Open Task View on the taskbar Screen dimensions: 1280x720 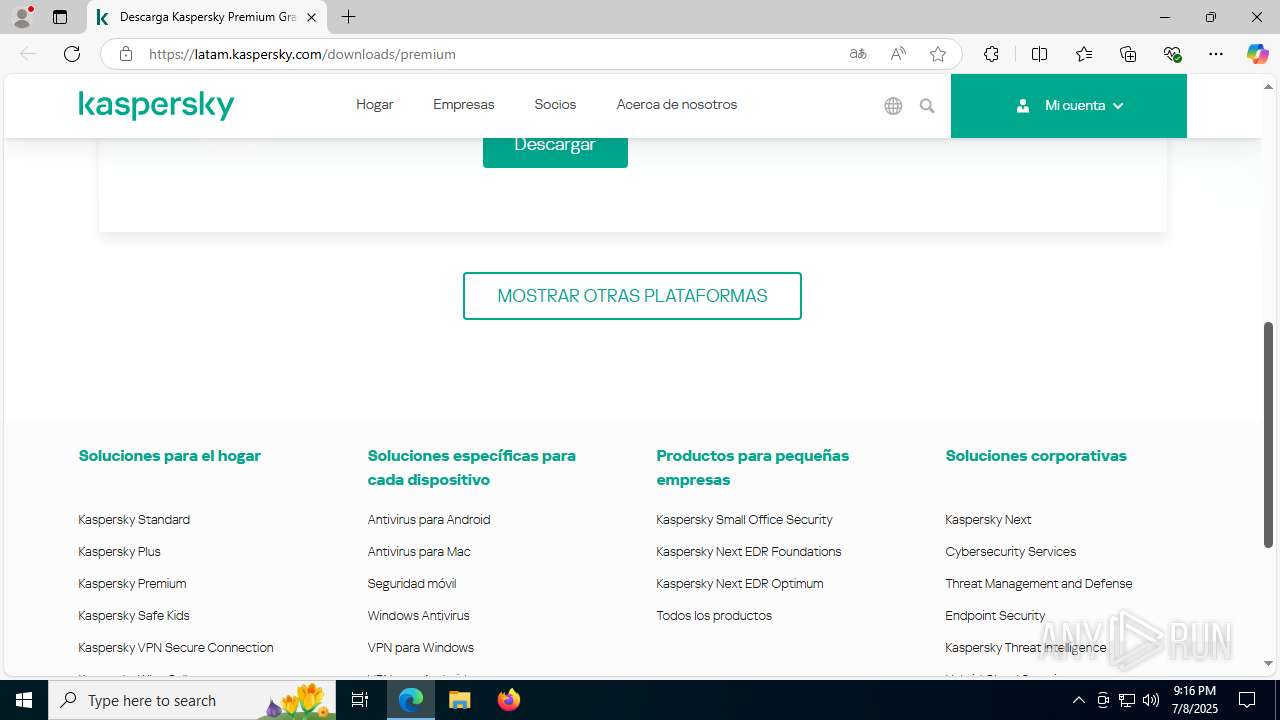[x=360, y=700]
